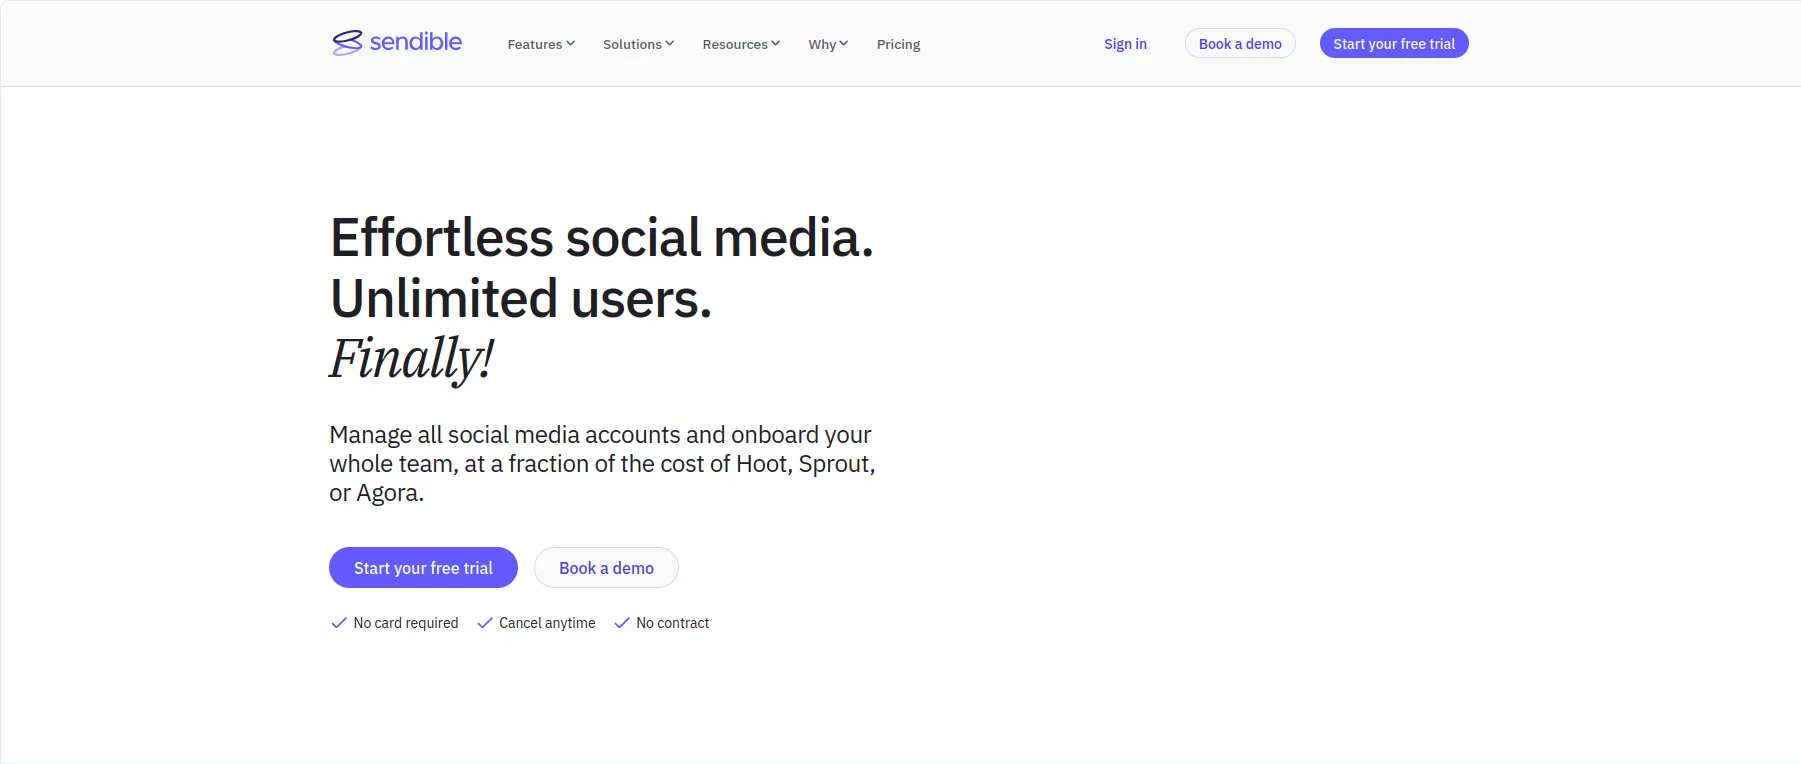Screen dimensions: 1801x764
Task: Click Book a demo in the header
Action: click(1240, 43)
